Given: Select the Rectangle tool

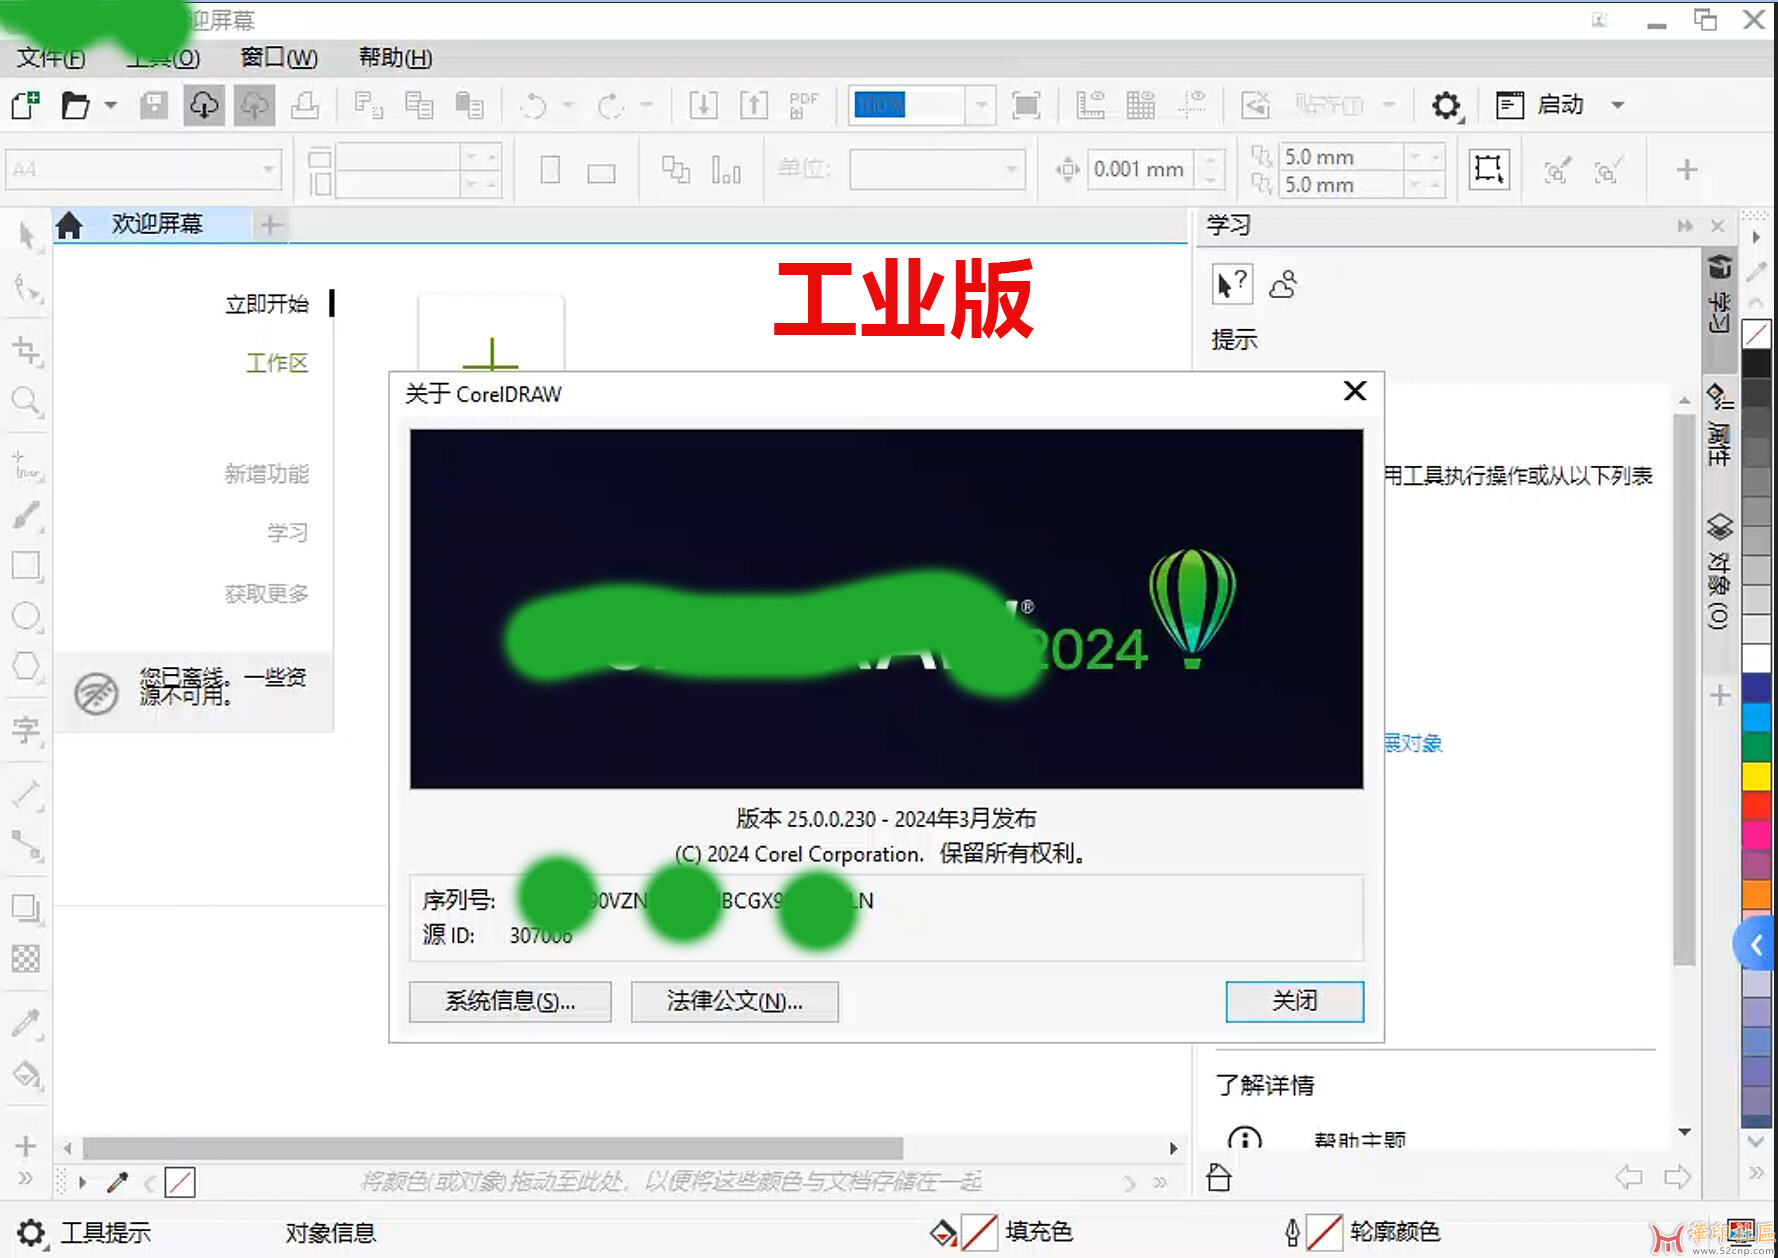Looking at the screenshot, I should [x=26, y=566].
